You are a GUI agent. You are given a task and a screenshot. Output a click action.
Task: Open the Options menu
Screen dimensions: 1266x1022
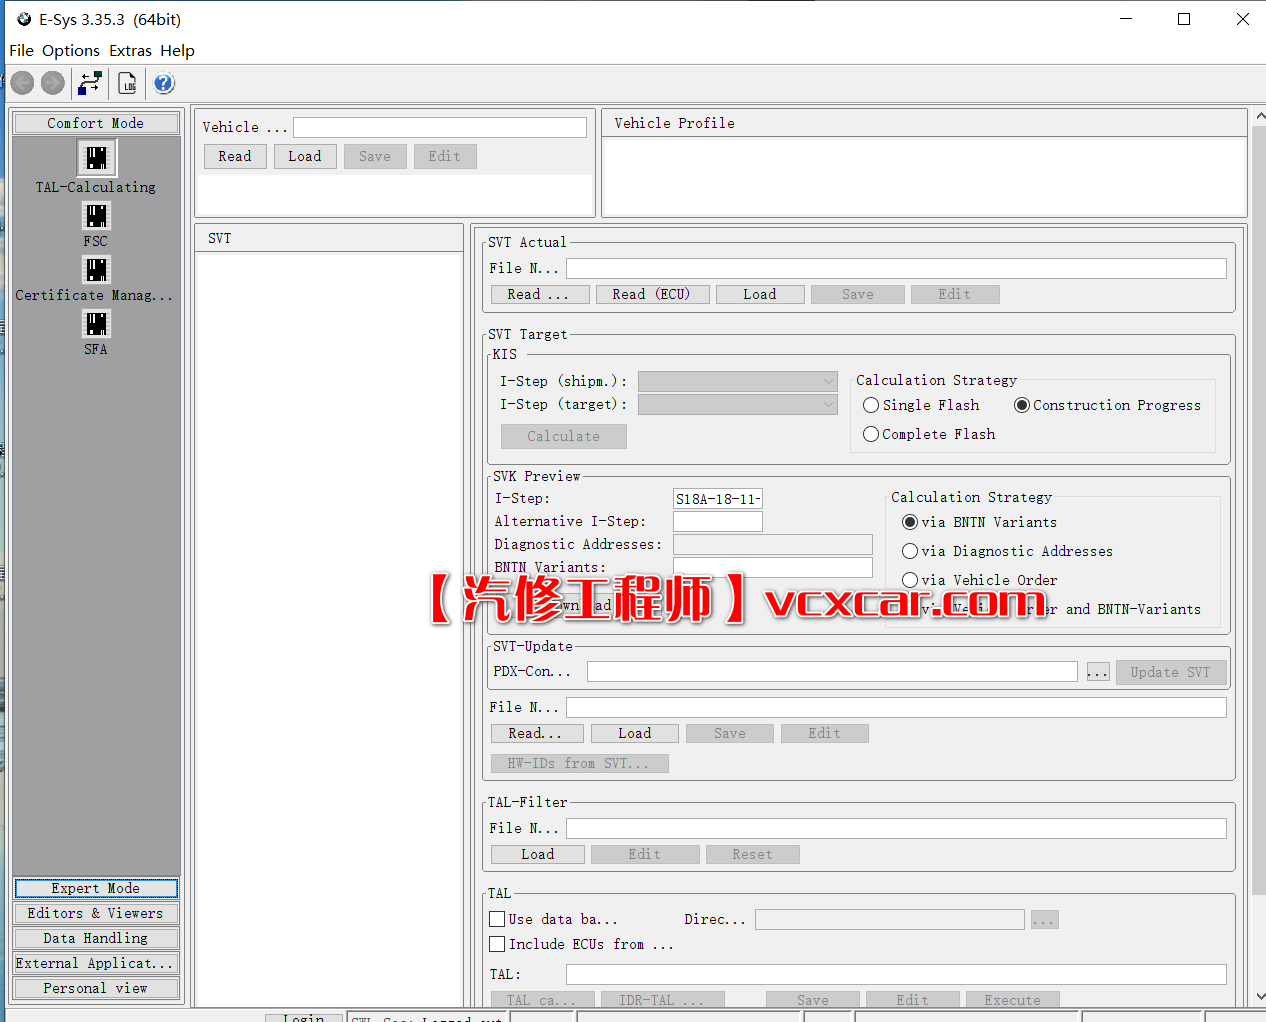pyautogui.click(x=71, y=50)
